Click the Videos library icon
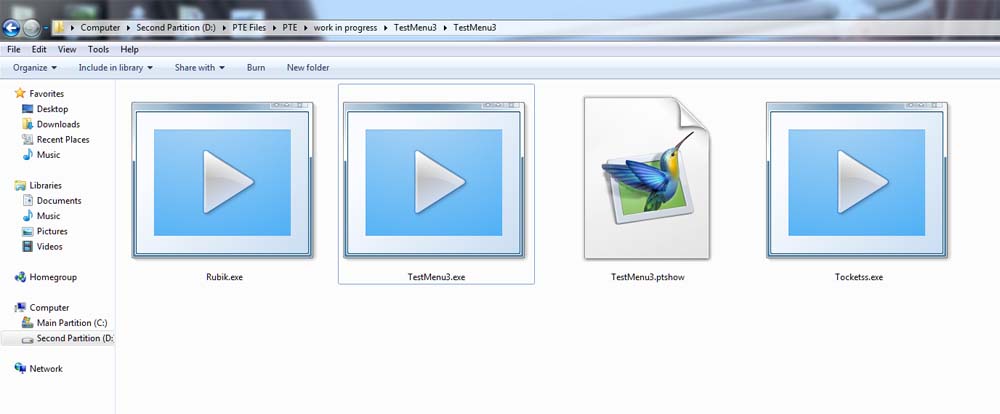 [x=27, y=246]
